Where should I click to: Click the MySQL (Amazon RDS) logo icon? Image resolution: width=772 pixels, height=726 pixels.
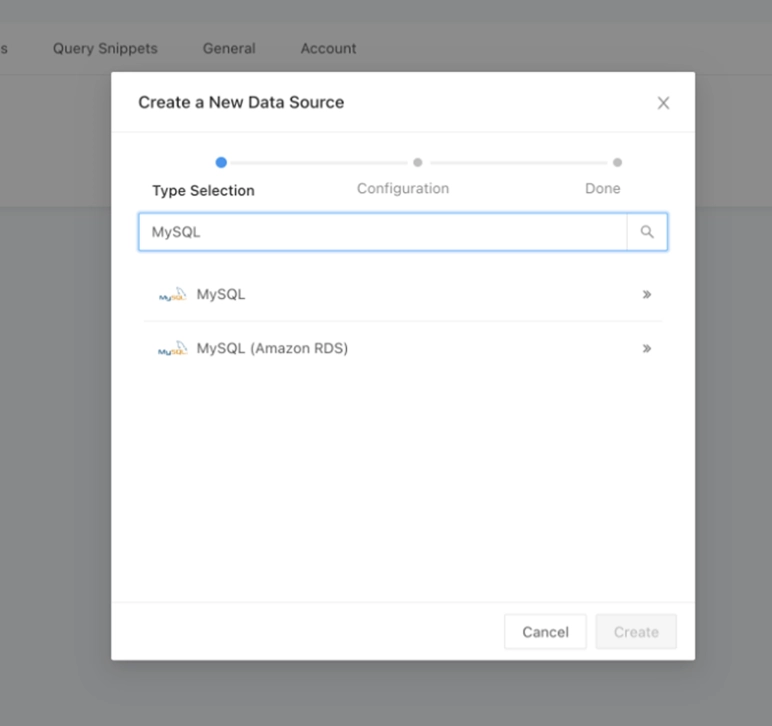[x=173, y=348]
